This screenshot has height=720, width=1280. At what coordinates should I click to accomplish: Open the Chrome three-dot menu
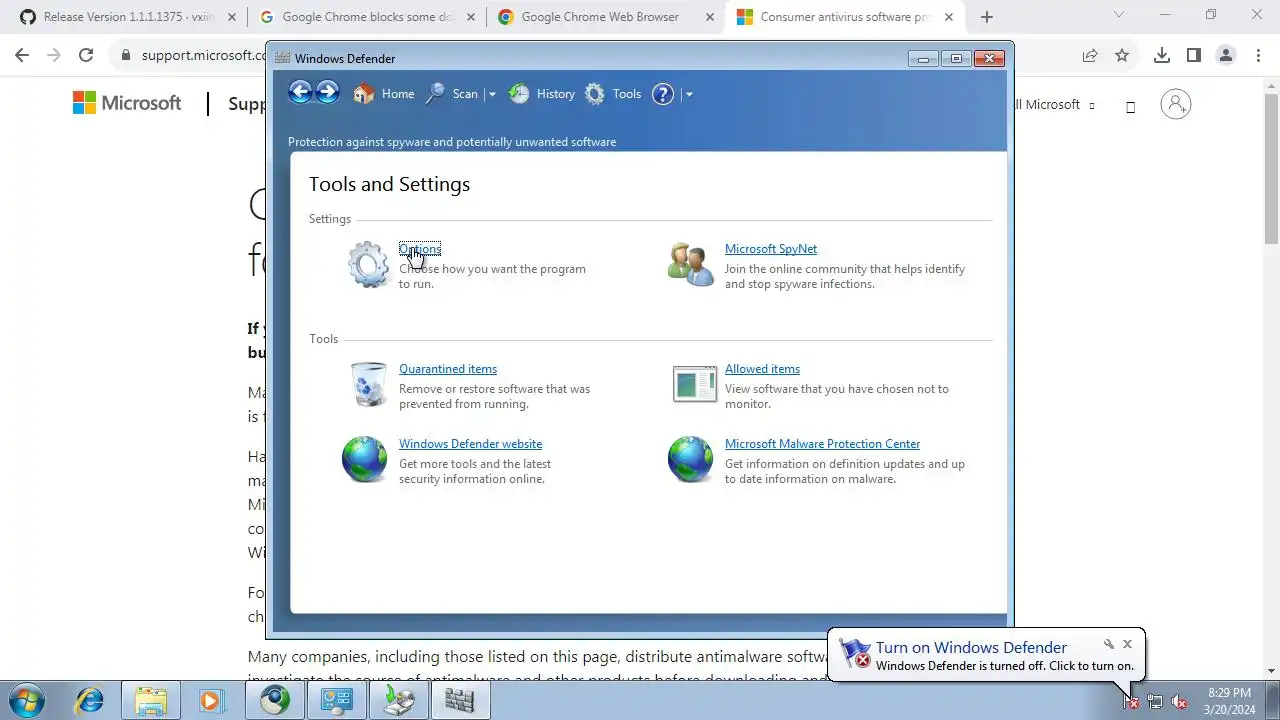[x=1258, y=55]
